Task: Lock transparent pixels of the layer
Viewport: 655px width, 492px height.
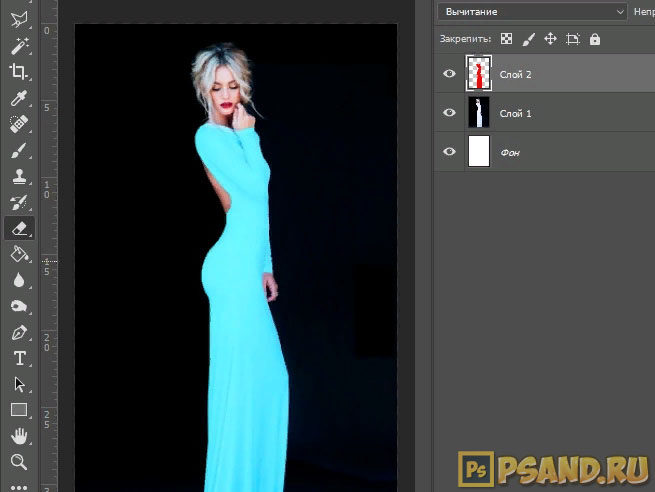Action: [506, 39]
